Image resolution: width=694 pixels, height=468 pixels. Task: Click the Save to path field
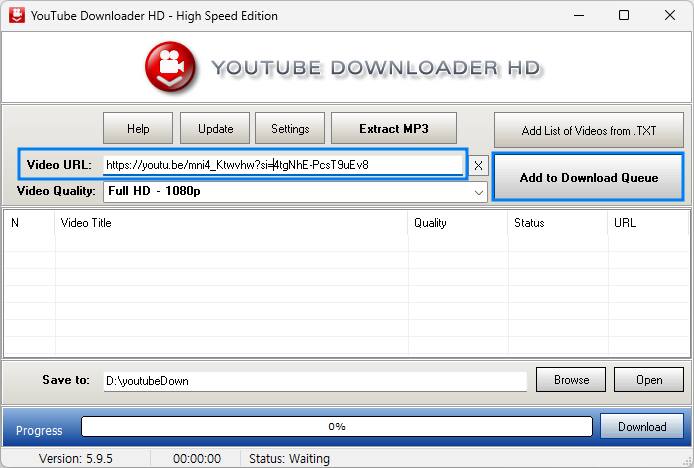(315, 381)
